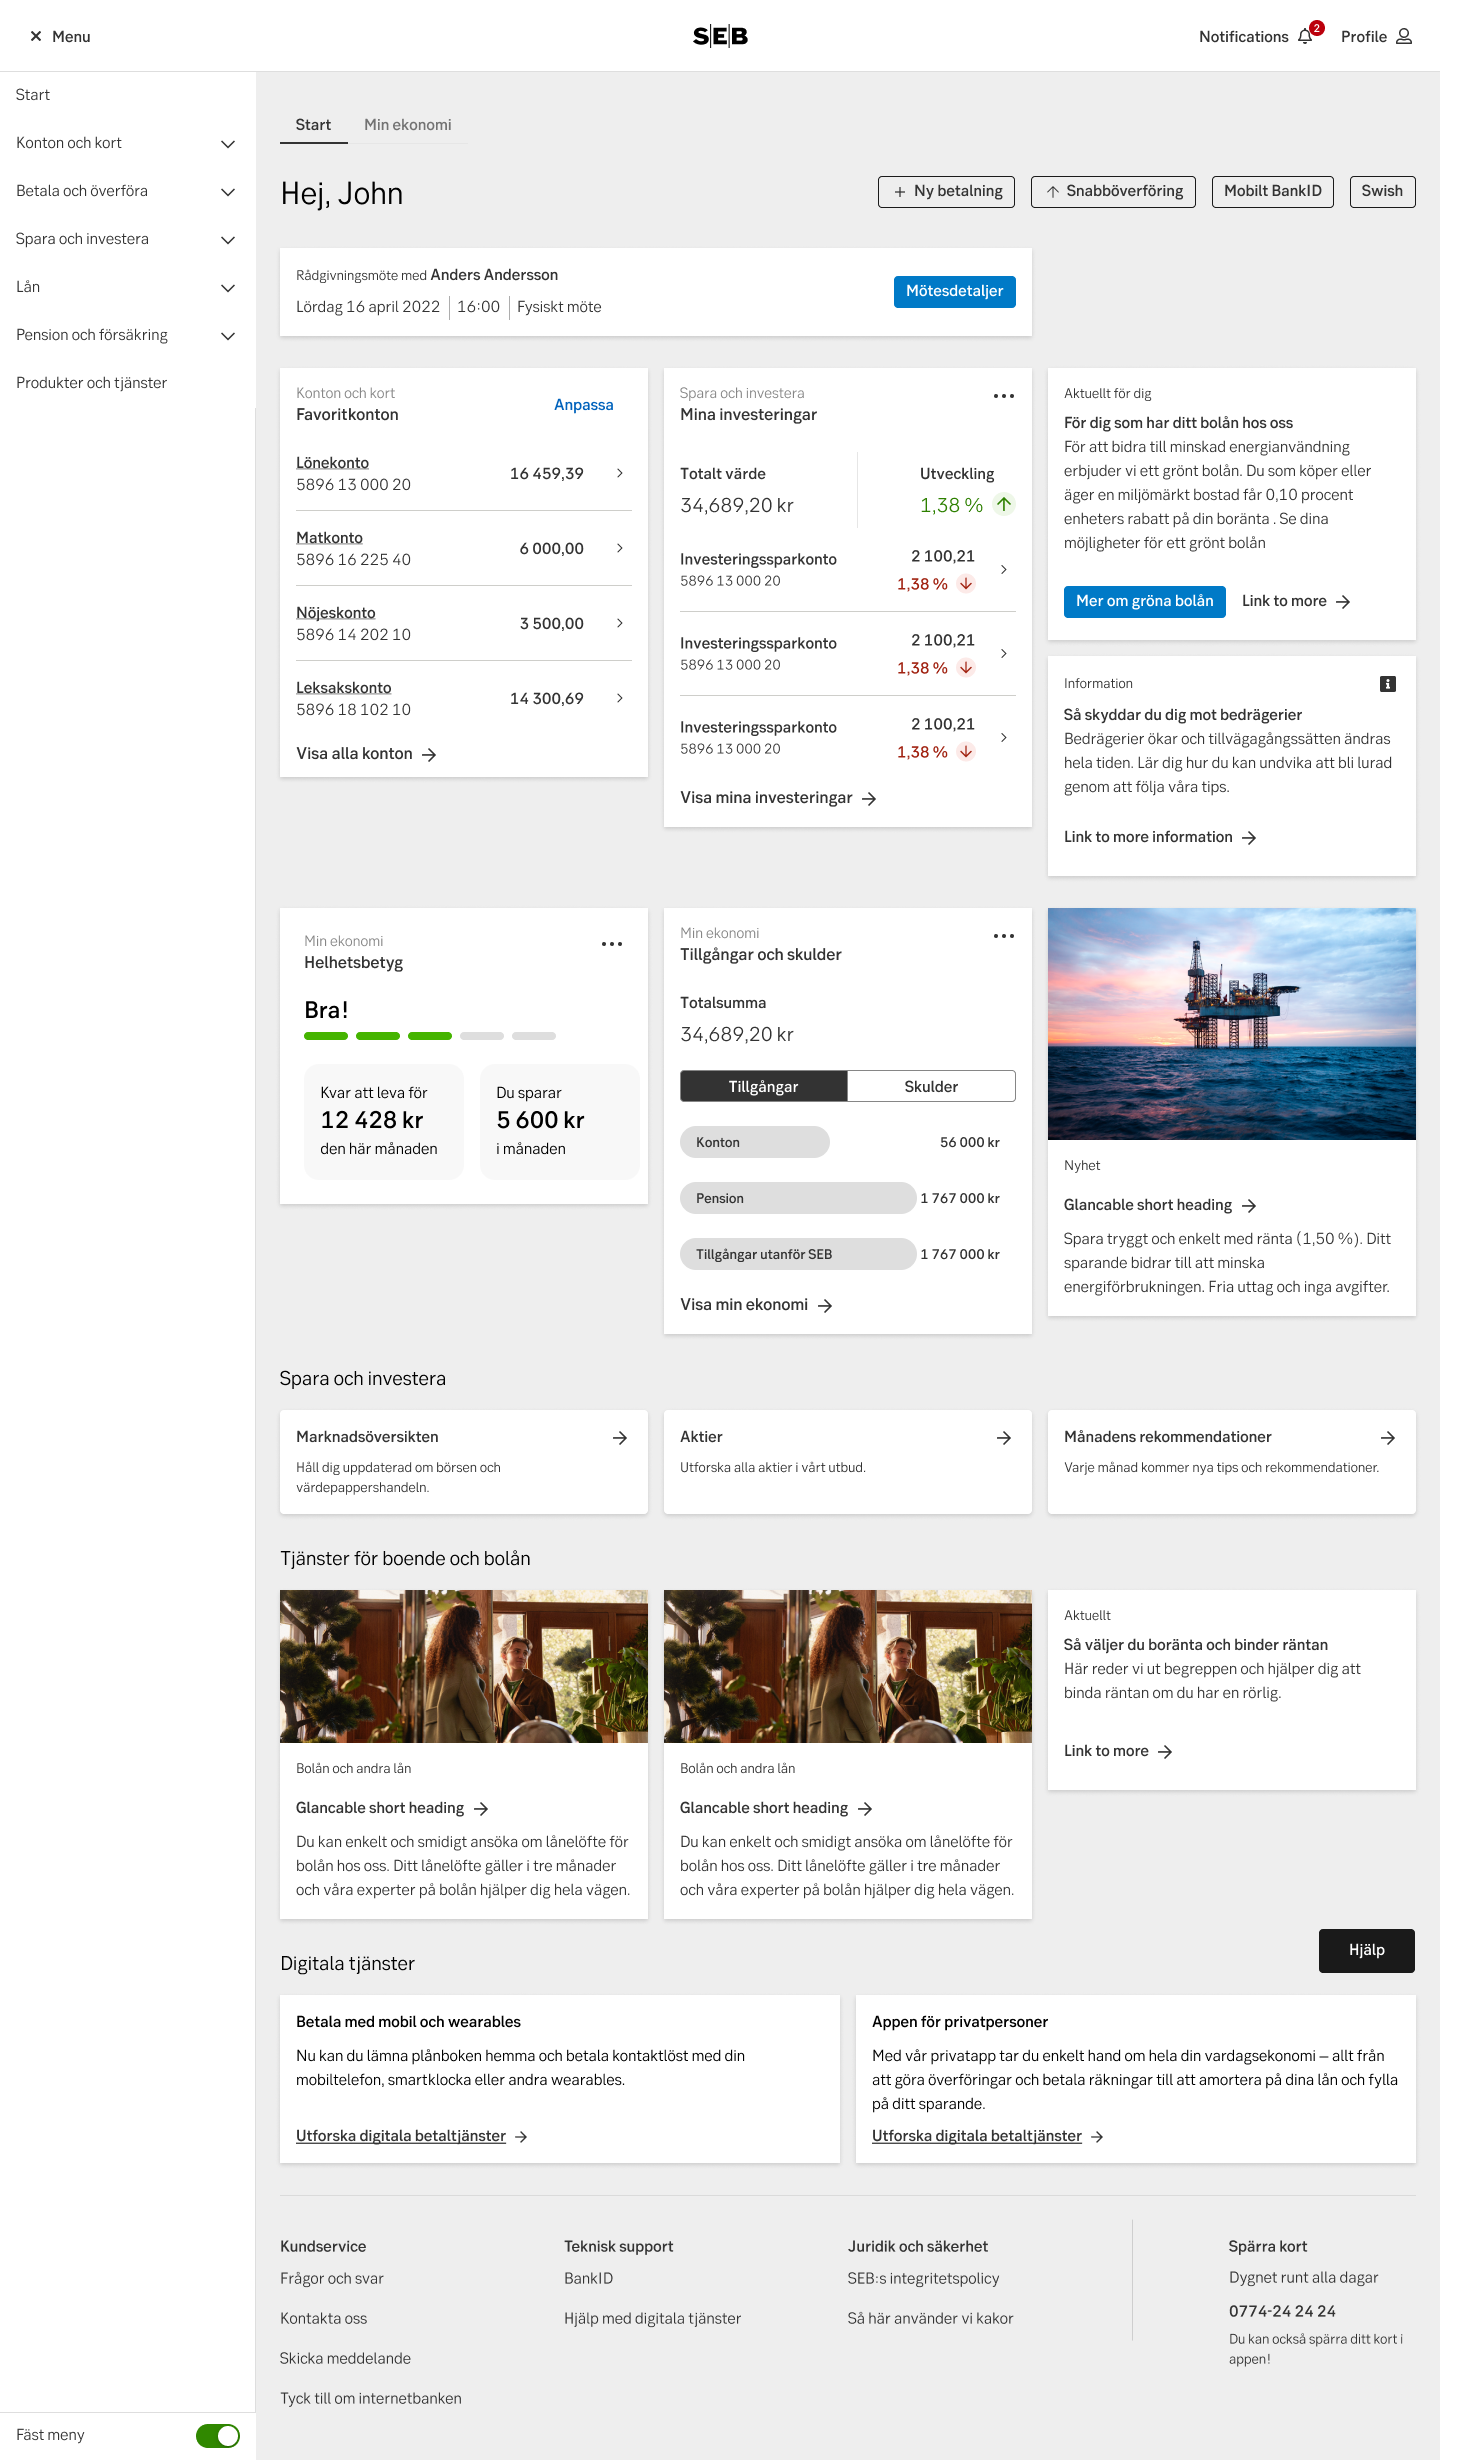Click the Mötesdetaljer button
Screen dimensions: 1480x2460
[954, 291]
